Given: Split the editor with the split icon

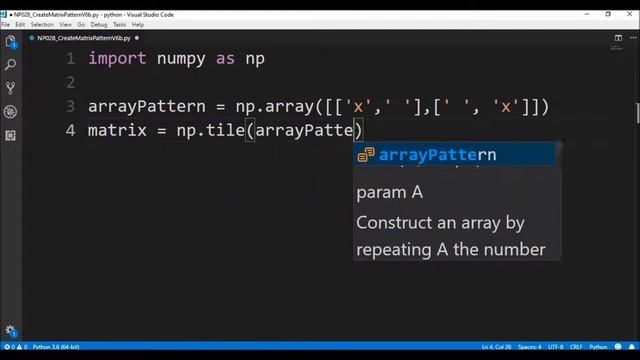Looking at the screenshot, I should (618, 38).
